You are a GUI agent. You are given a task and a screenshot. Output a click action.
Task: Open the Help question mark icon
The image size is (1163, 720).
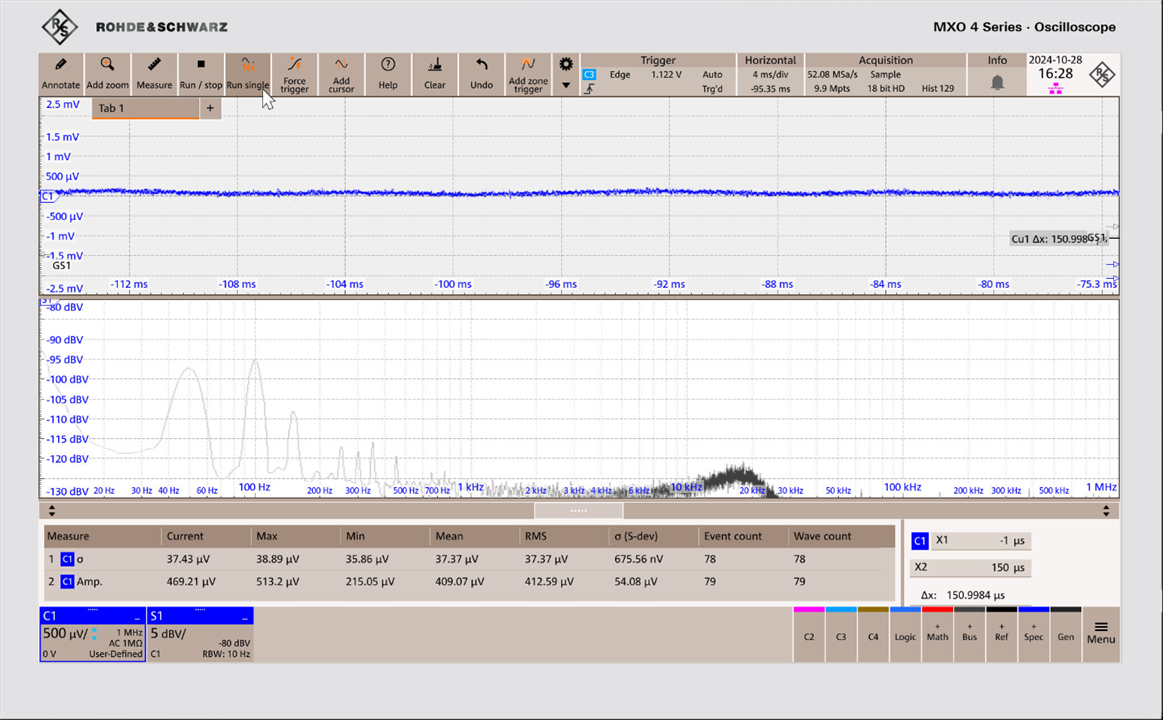pos(388,74)
